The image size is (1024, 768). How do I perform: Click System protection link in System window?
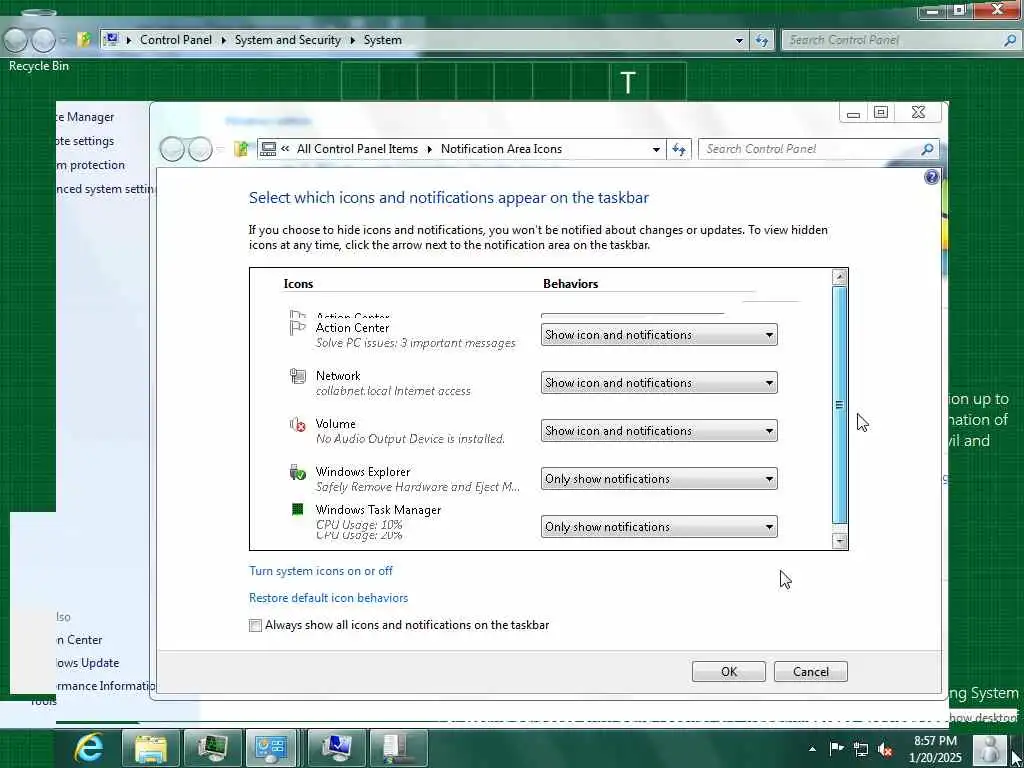[90, 165]
